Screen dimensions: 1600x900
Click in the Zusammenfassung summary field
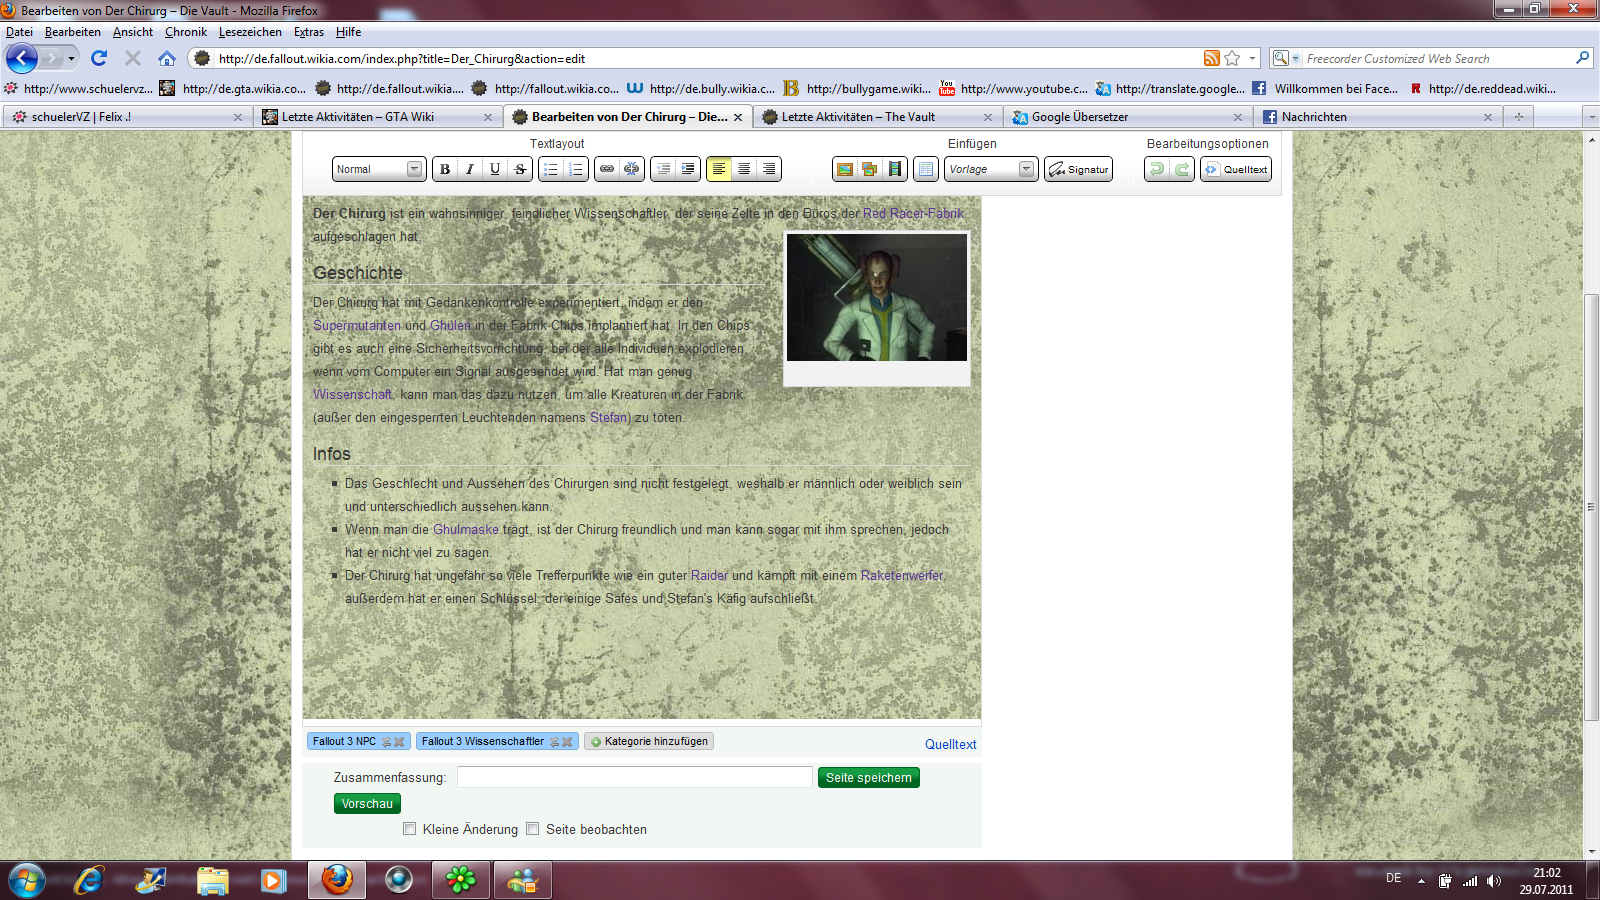(x=634, y=777)
